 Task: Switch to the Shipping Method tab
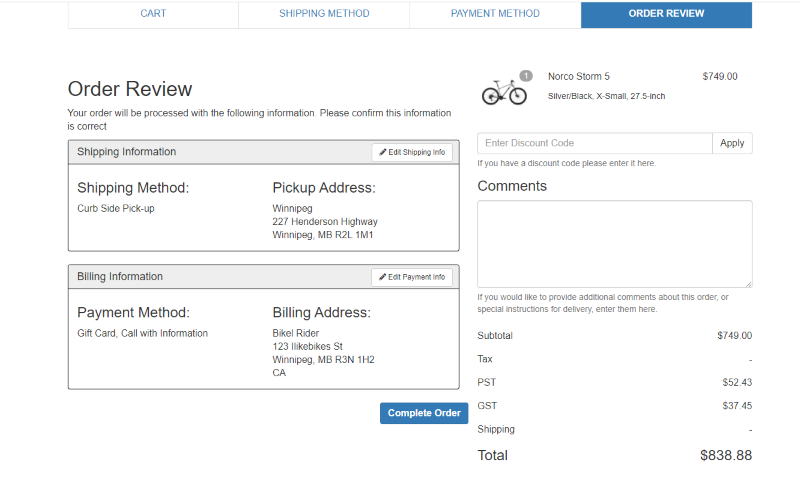point(324,14)
